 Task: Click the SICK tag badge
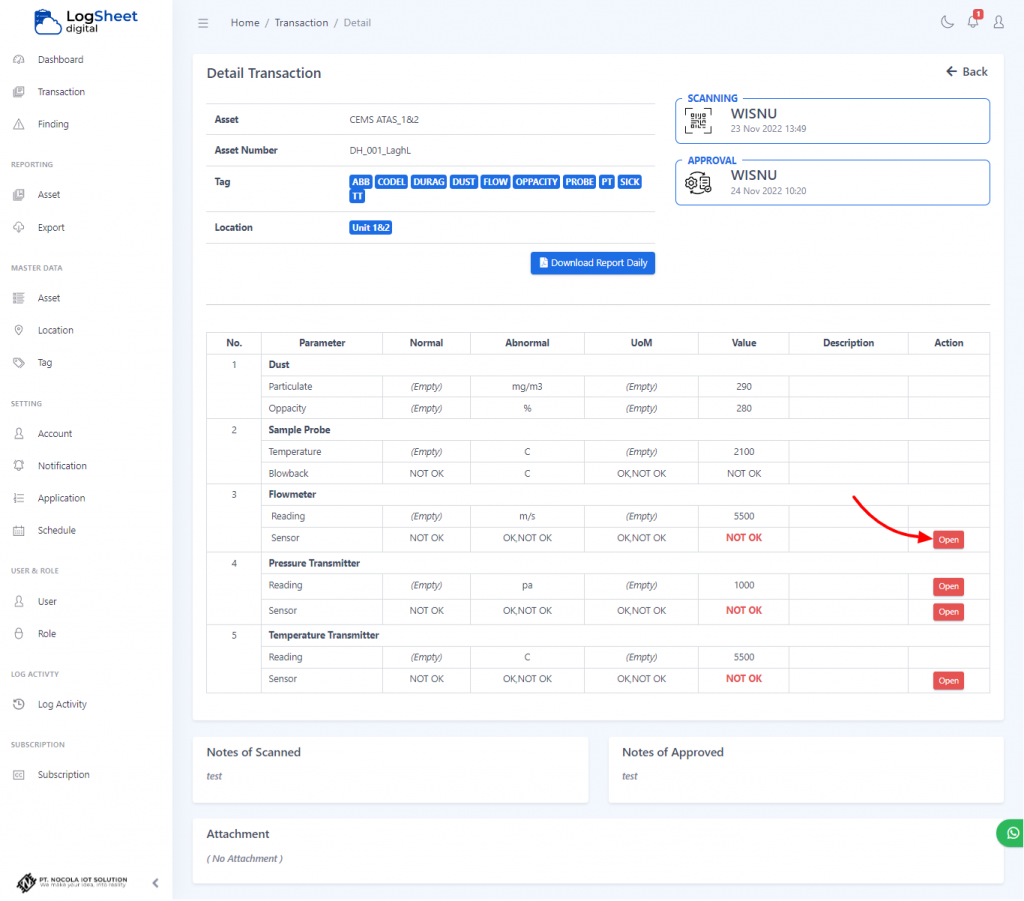[x=630, y=182]
